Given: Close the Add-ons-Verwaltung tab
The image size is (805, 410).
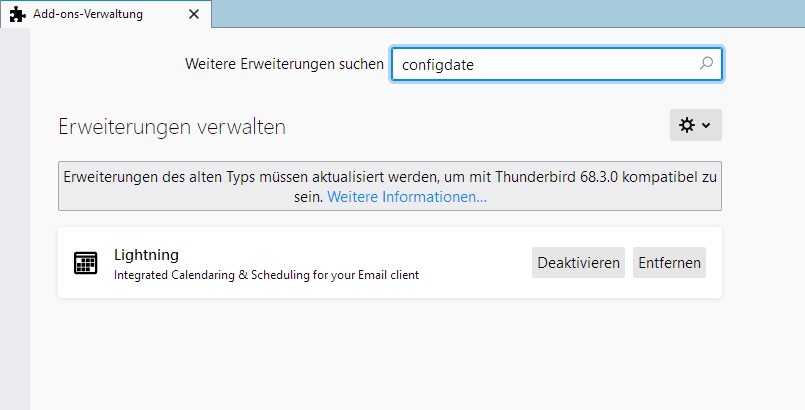Looking at the screenshot, I should click(194, 14).
